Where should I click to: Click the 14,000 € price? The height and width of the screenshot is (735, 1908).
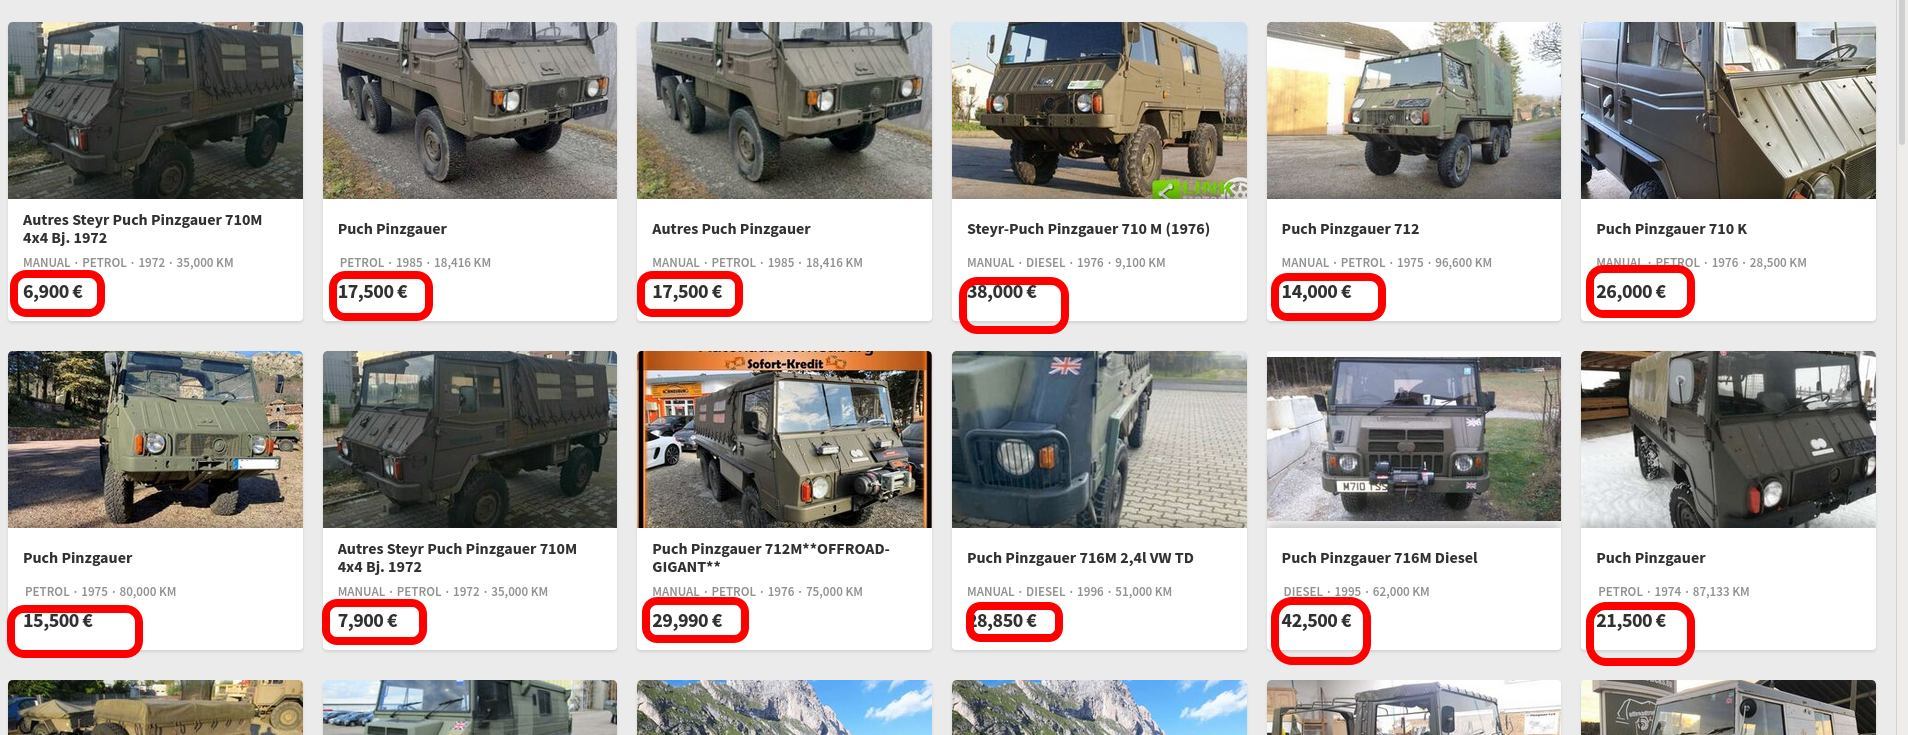click(x=1316, y=292)
